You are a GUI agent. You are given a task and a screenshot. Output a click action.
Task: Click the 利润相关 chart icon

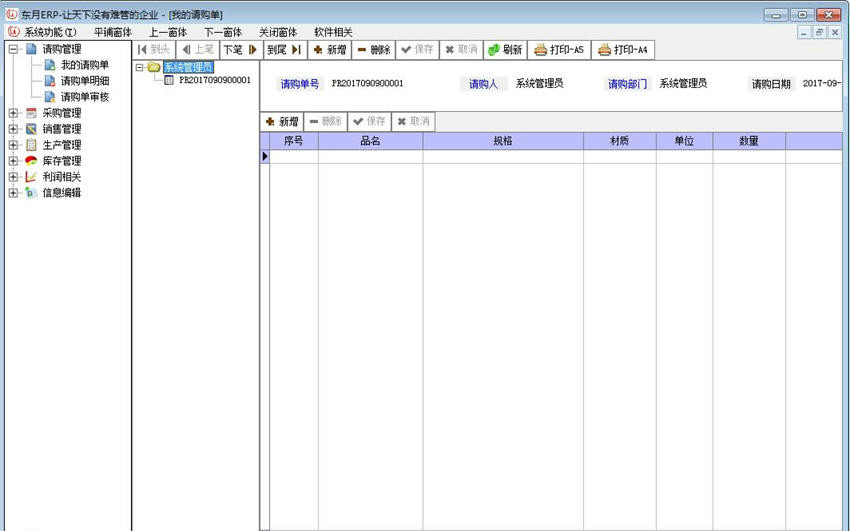click(x=31, y=177)
